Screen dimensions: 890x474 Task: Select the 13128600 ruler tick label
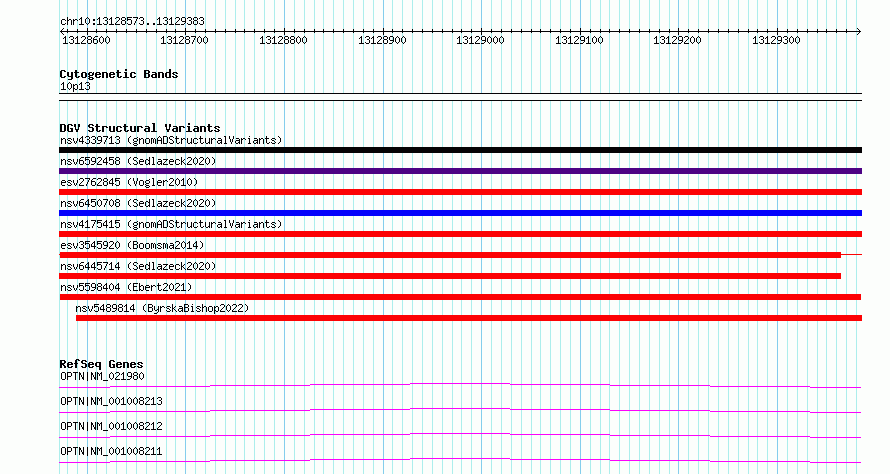pyautogui.click(x=86, y=40)
